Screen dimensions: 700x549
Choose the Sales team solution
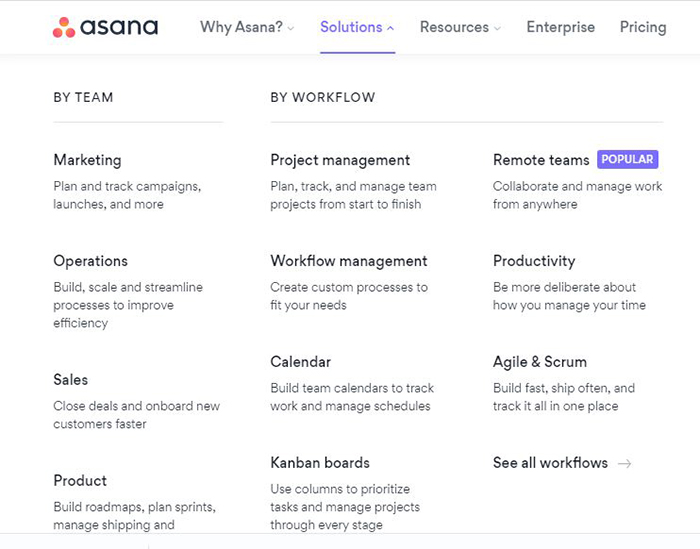tap(71, 380)
